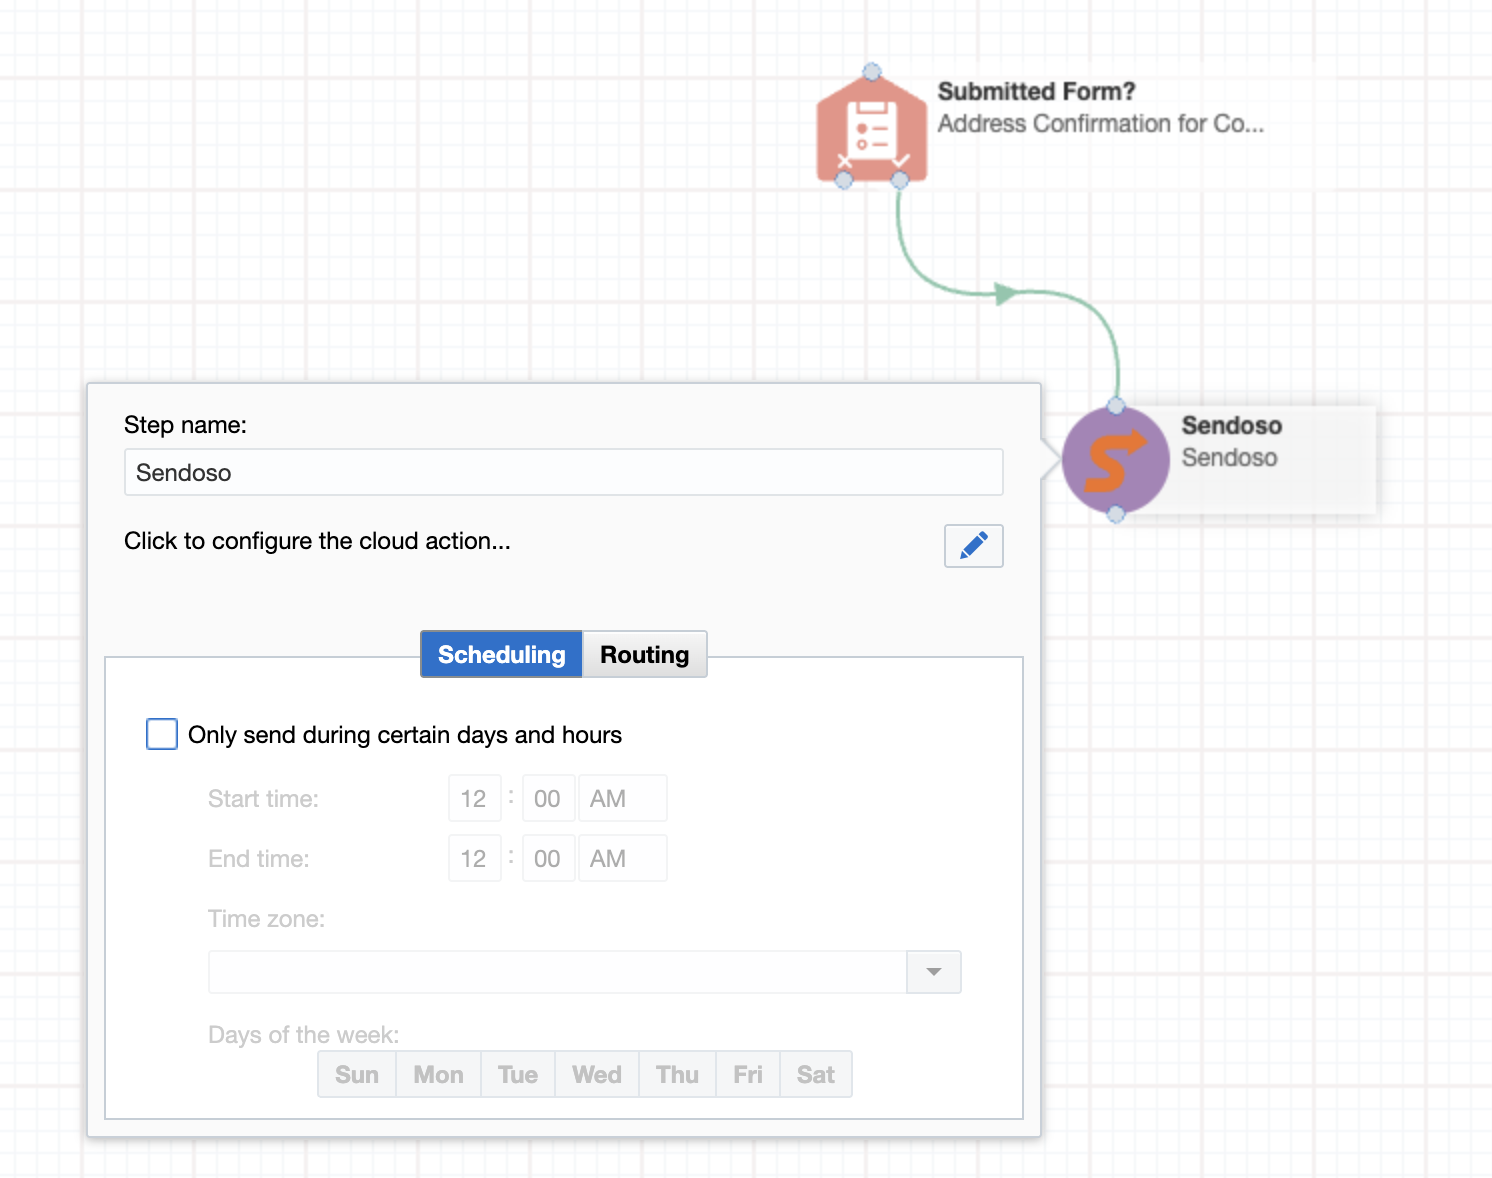Select the purple Sendoso step icon
Viewport: 1492px width, 1178px height.
click(1116, 460)
